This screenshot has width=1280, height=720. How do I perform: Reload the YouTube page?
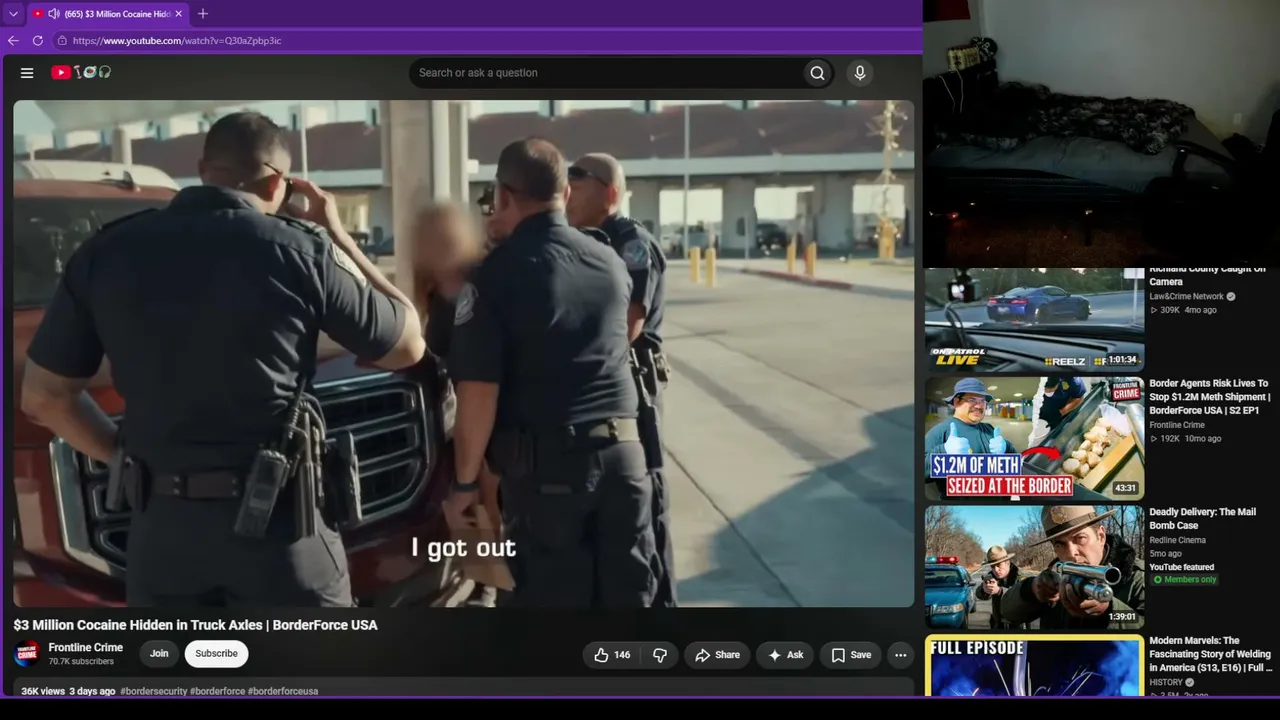pyautogui.click(x=38, y=41)
